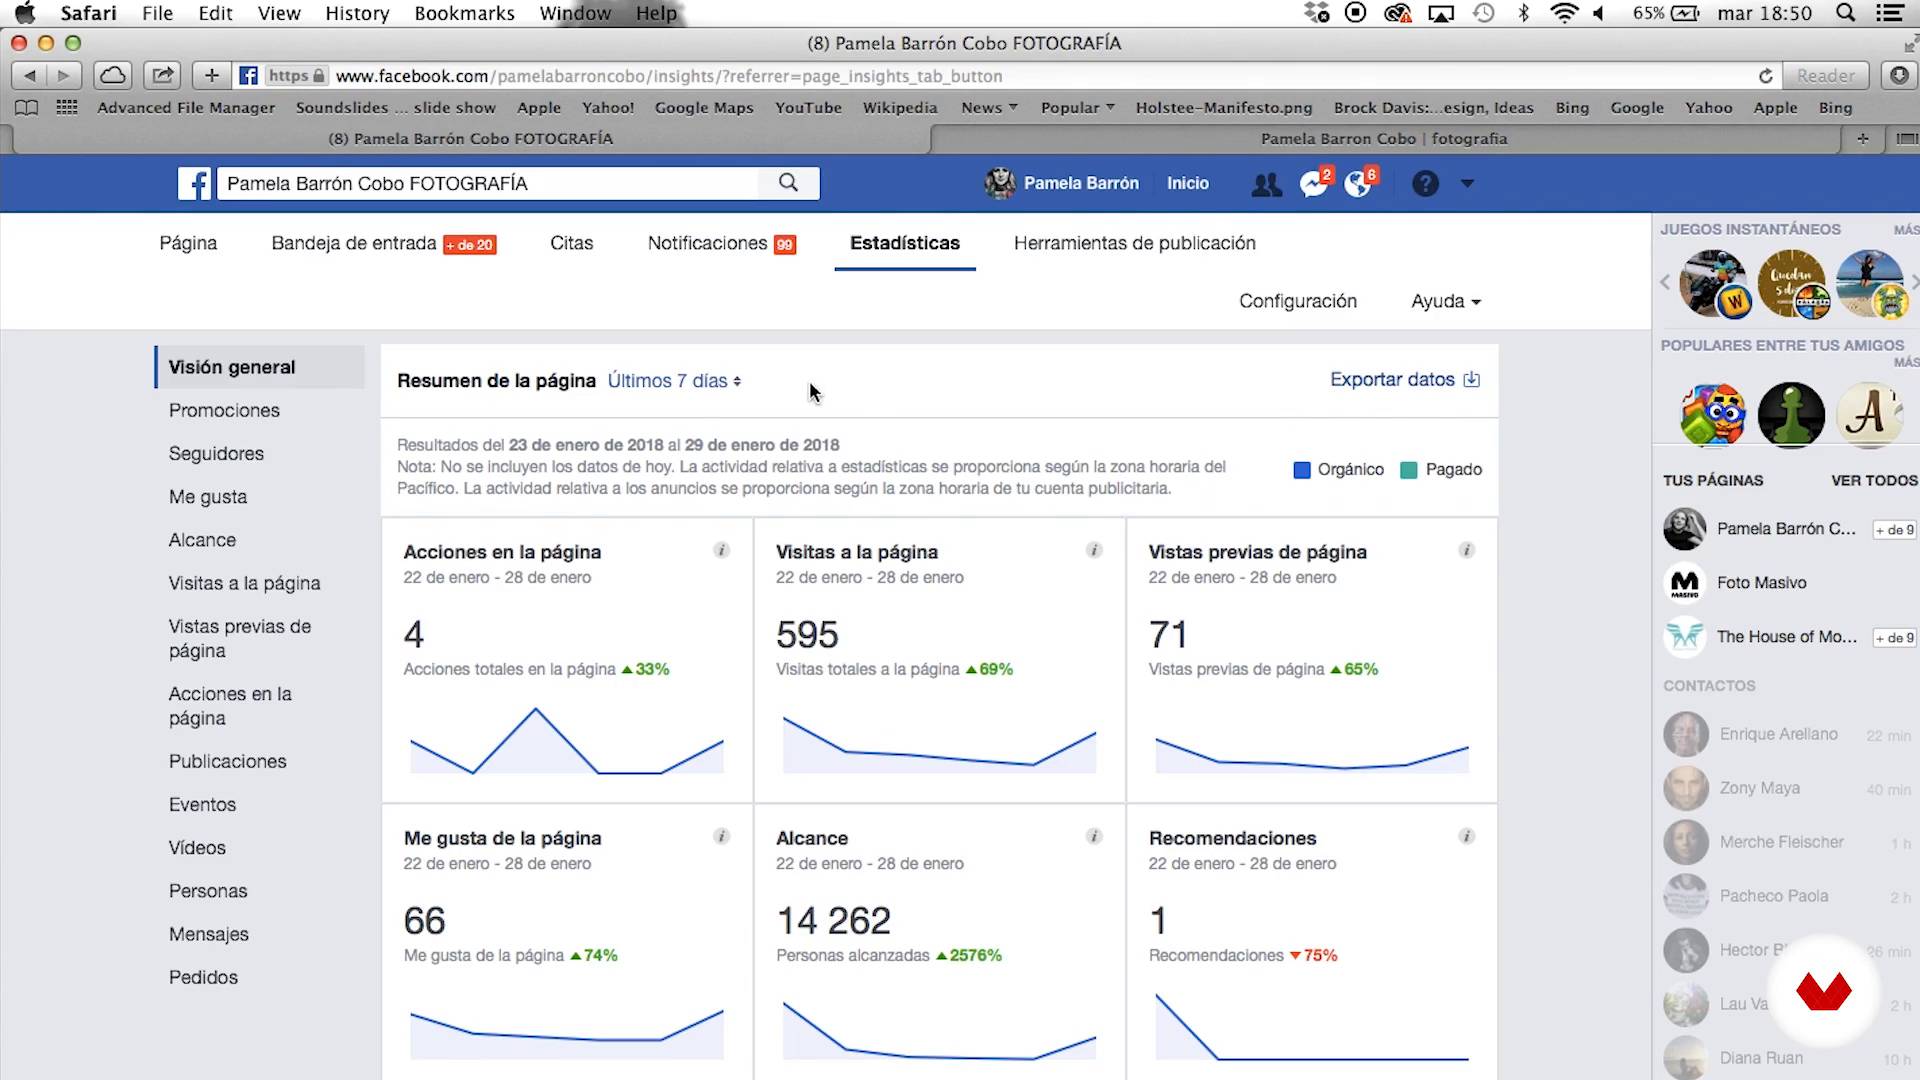The width and height of the screenshot is (1920, 1080).
Task: Open Time Machine menu bar icon
Action: [x=1484, y=13]
